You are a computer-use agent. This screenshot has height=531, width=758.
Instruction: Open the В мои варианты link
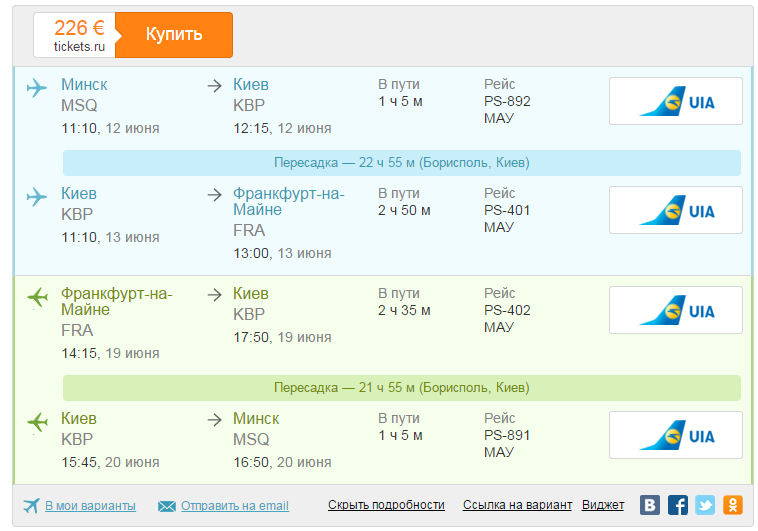point(90,505)
